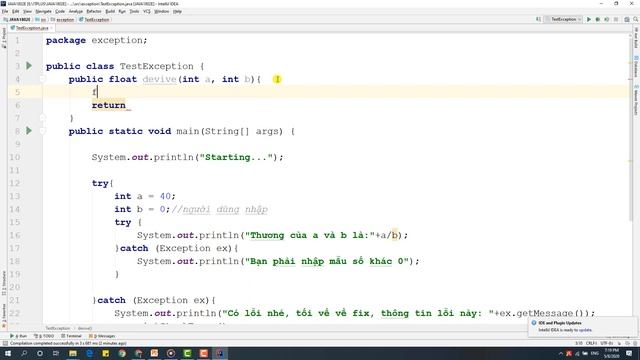Open Windows Action Center notifications
640x360 pixels.
pyautogui.click(x=629, y=353)
